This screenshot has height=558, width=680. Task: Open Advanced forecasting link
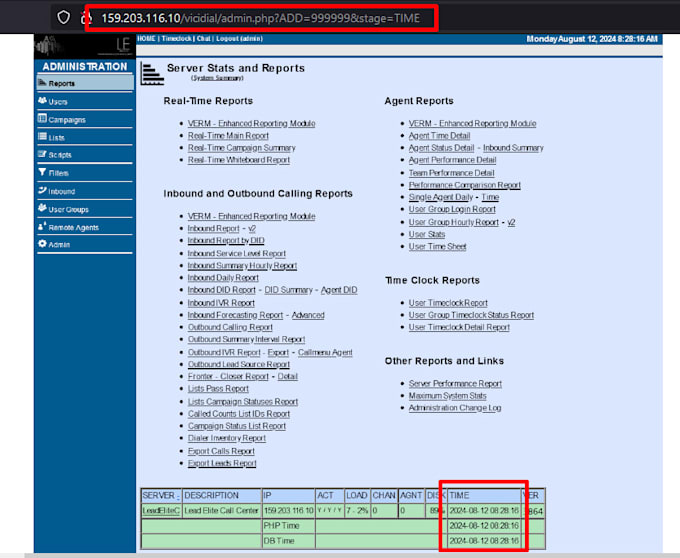pyautogui.click(x=308, y=315)
